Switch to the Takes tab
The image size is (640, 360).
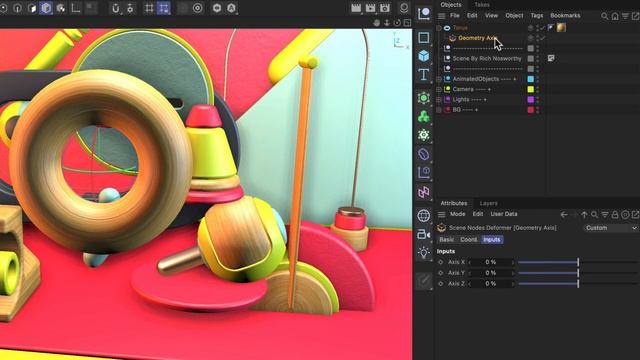(x=482, y=4)
